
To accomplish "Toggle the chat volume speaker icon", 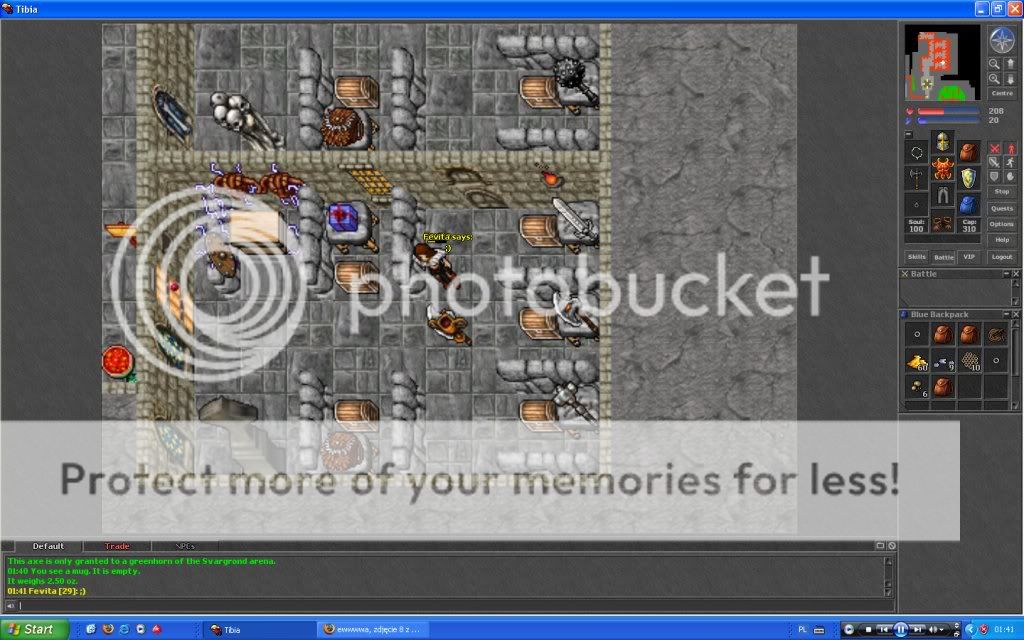I will (x=10, y=606).
